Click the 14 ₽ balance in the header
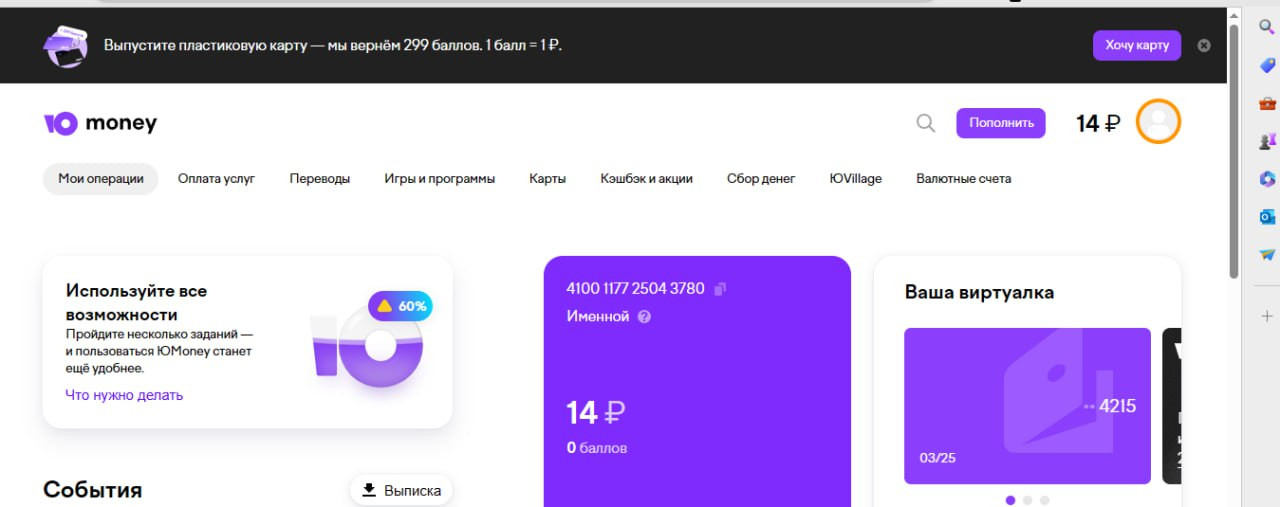 tap(1098, 123)
